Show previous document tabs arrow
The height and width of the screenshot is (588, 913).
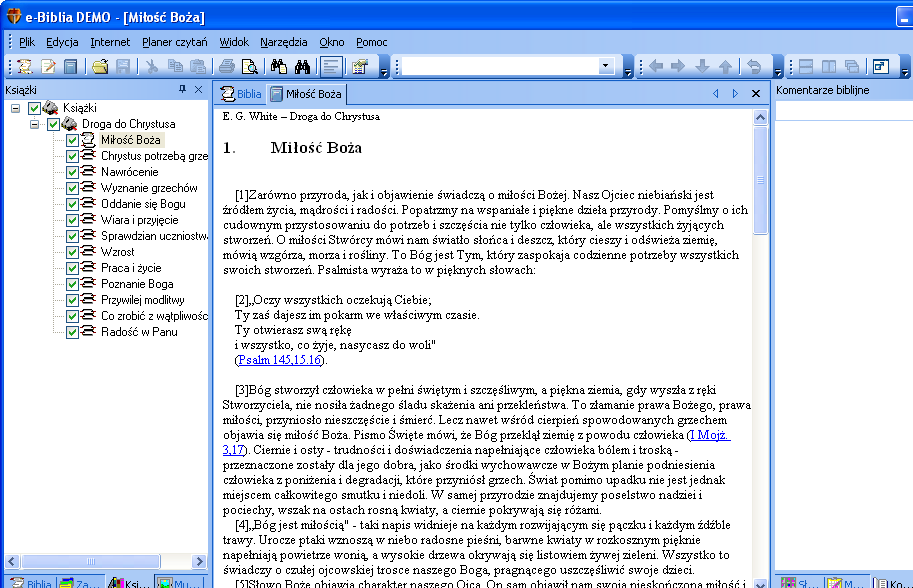[x=716, y=94]
